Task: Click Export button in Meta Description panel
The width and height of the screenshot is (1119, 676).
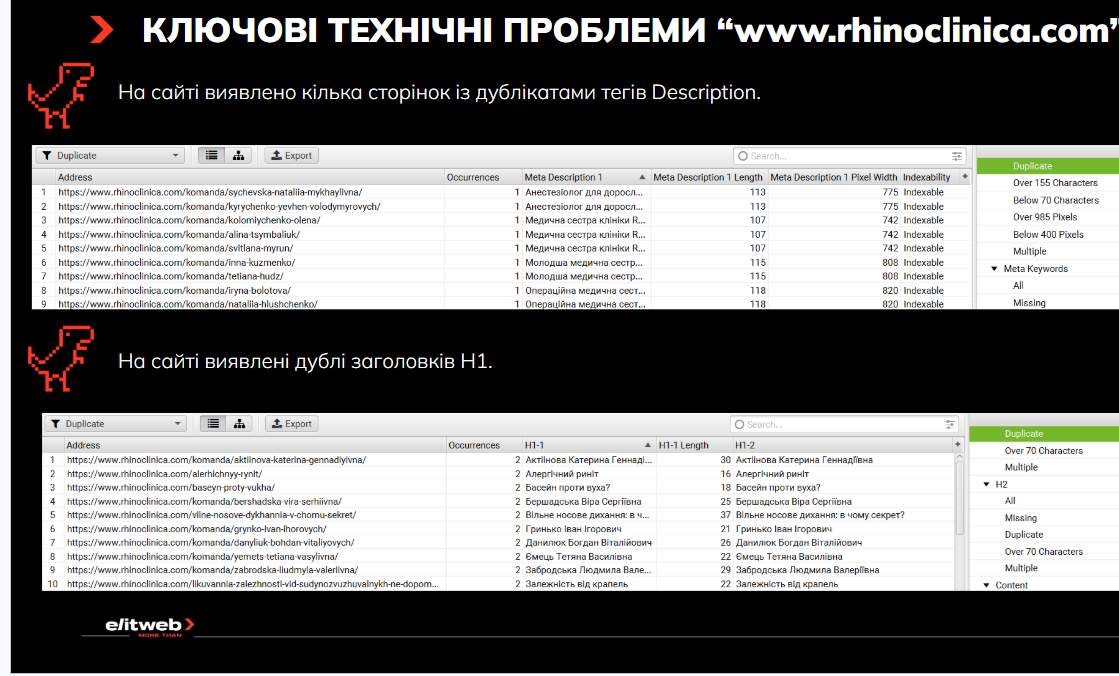Action: click(292, 156)
